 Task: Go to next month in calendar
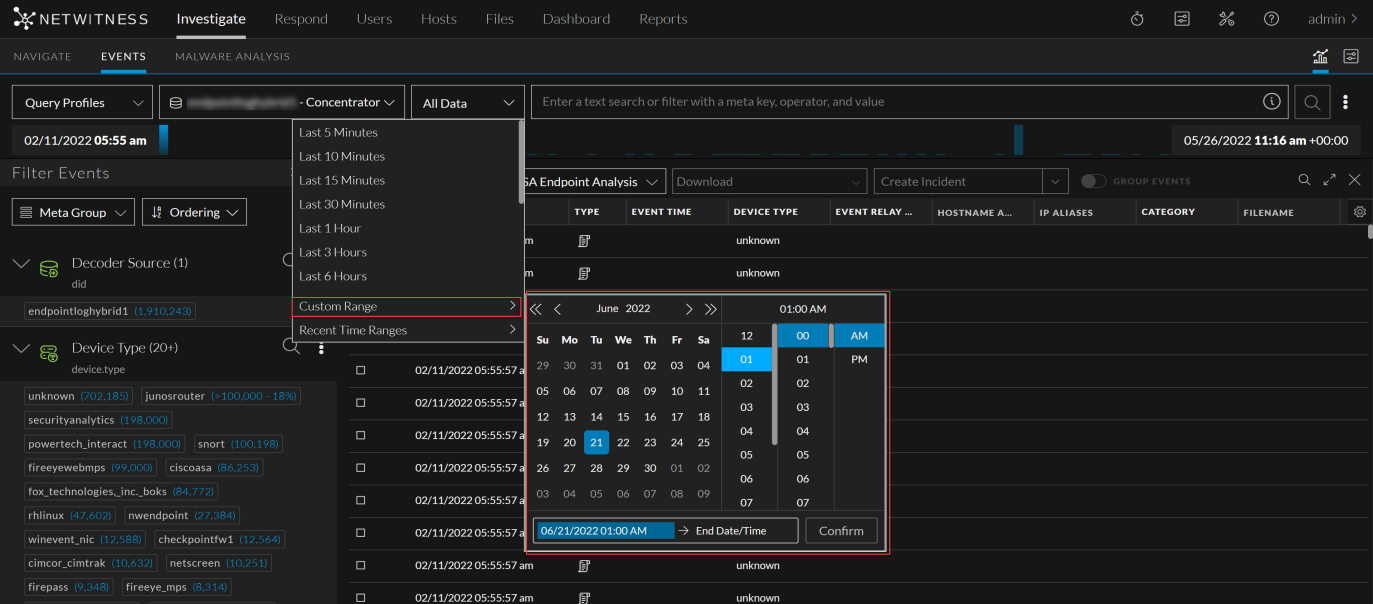(x=688, y=309)
